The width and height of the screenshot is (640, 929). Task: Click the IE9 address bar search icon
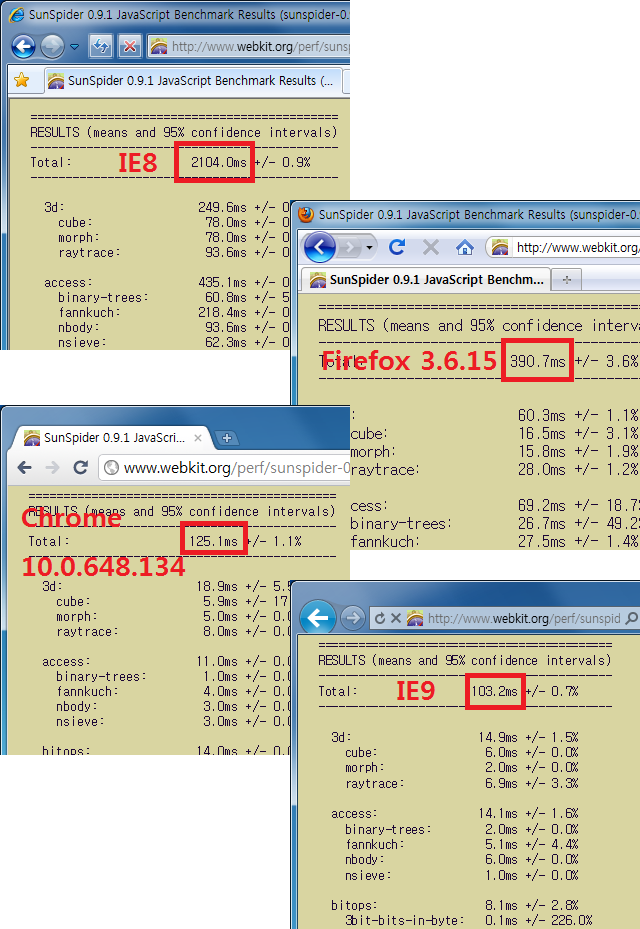coord(632,619)
